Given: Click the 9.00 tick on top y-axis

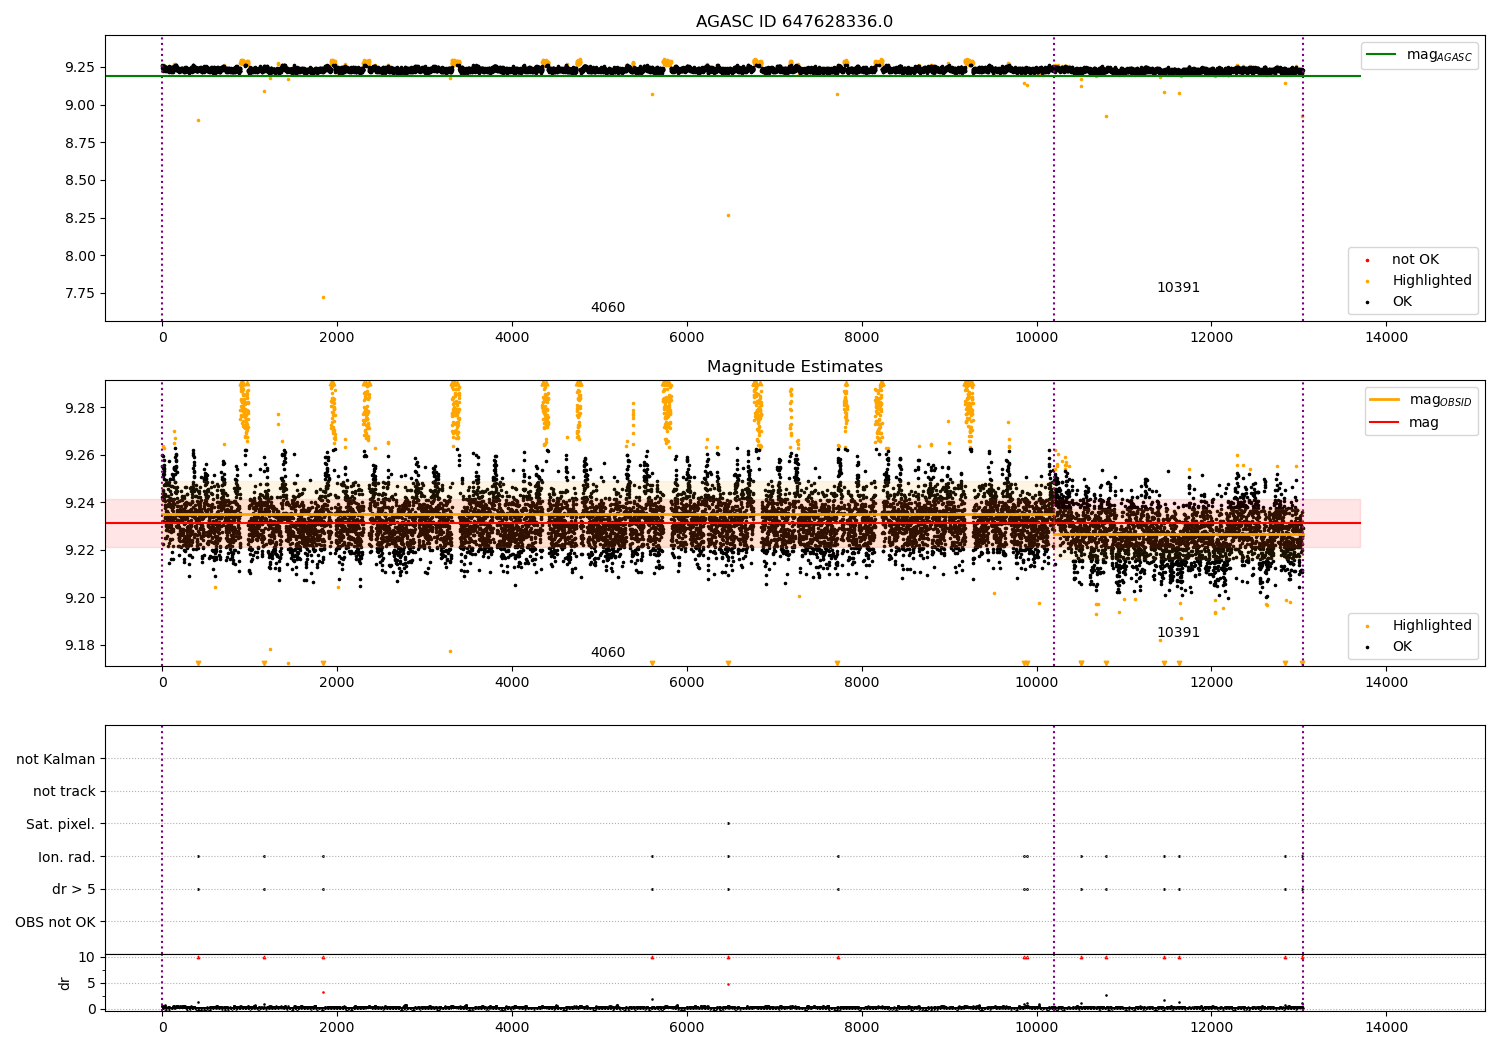Looking at the screenshot, I should (80, 105).
